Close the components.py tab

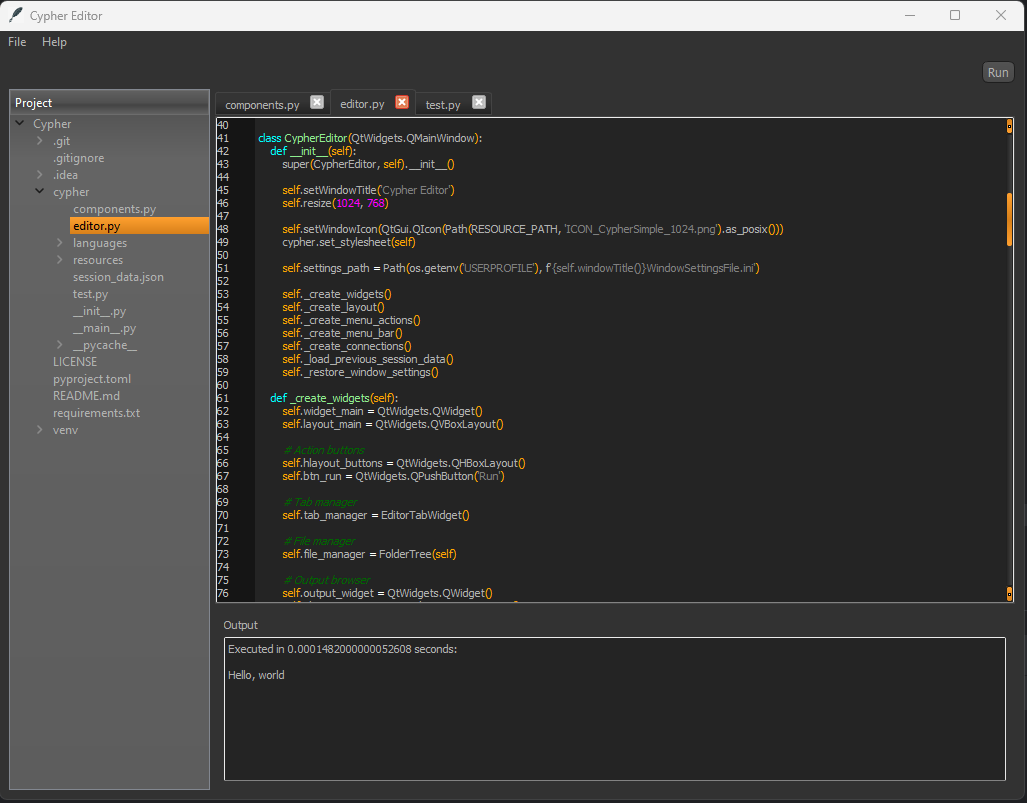click(x=317, y=102)
